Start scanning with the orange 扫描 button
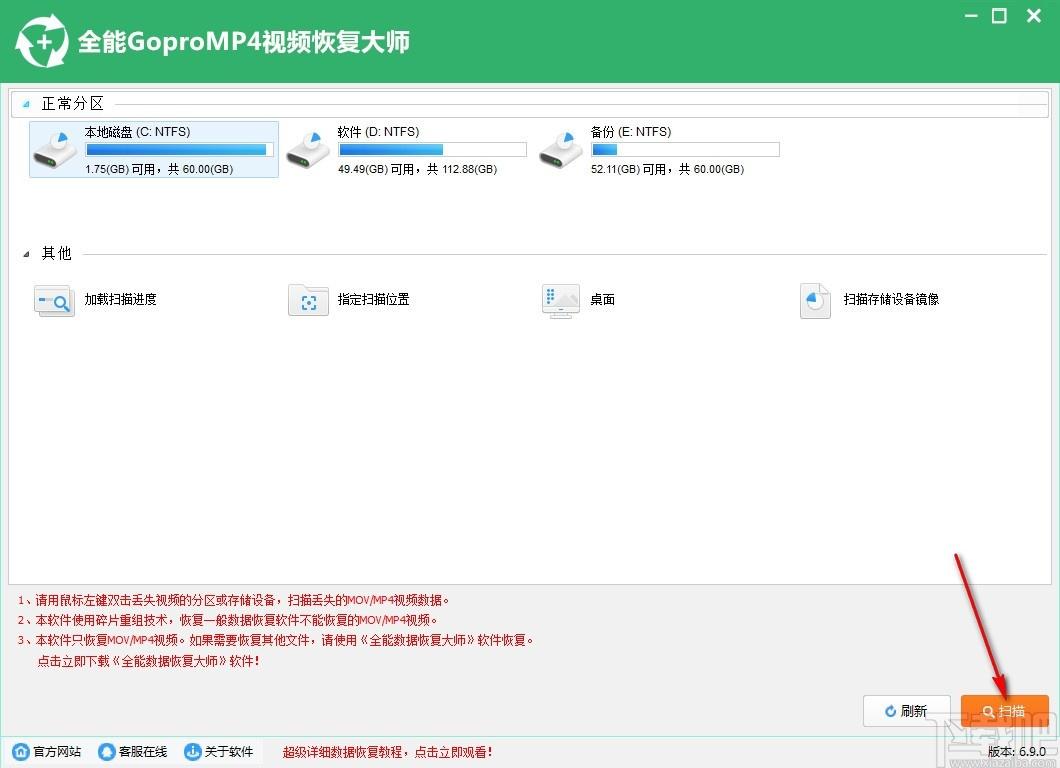Viewport: 1060px width, 768px height. coord(1005,711)
